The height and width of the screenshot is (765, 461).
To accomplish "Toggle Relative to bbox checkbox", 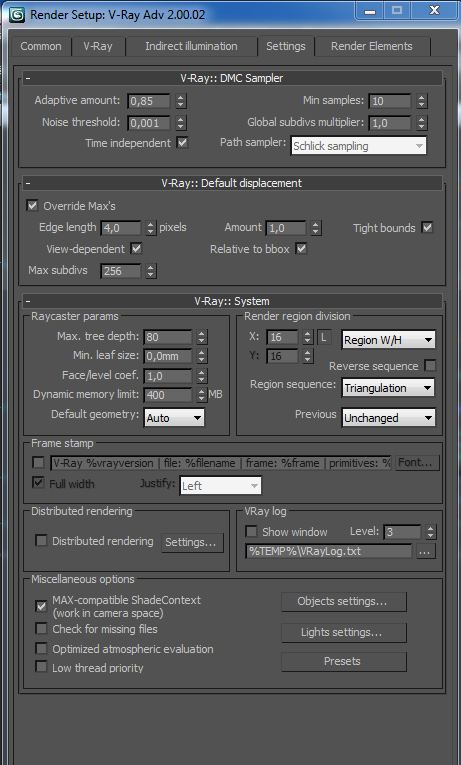I will point(301,248).
